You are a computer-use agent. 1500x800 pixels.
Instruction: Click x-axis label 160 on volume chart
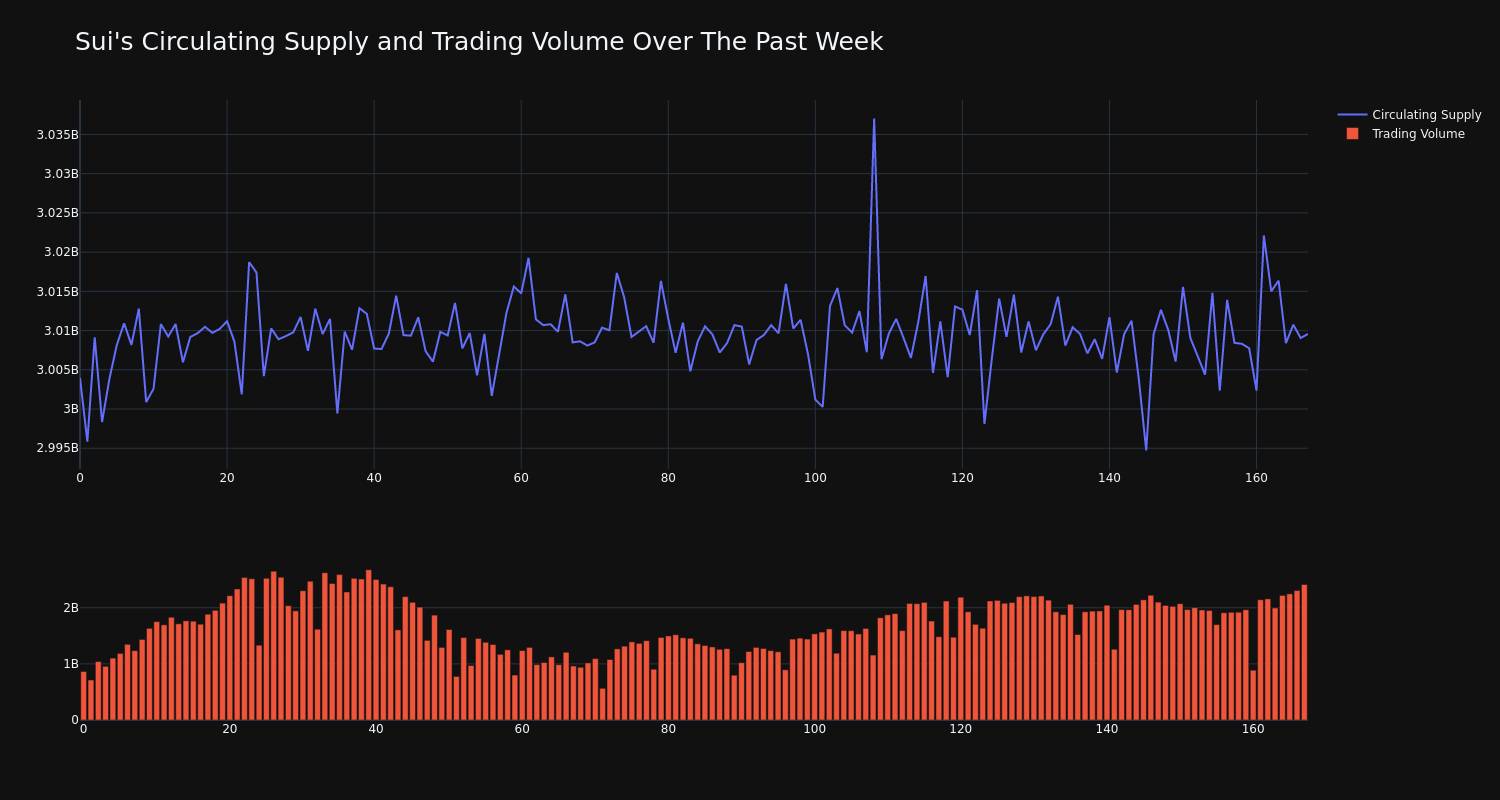point(1253,729)
